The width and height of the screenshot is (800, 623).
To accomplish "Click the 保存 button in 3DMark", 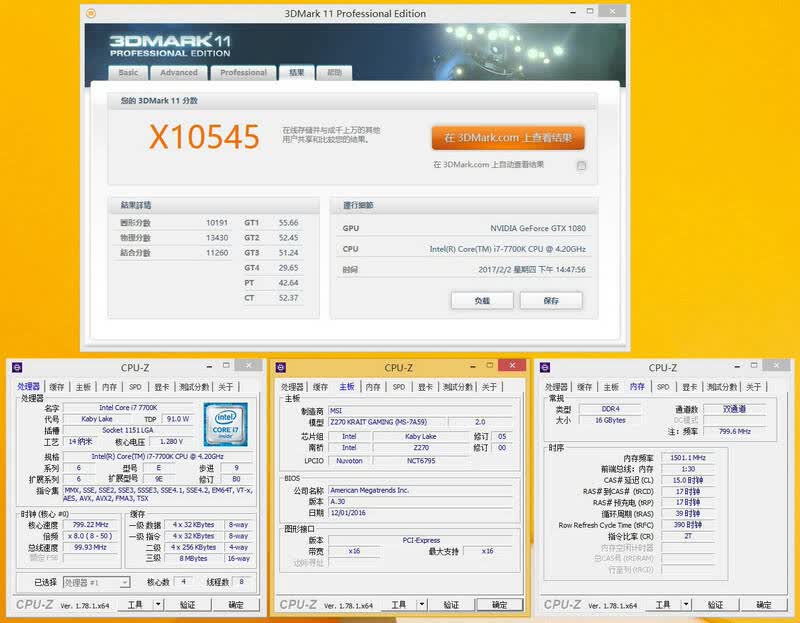I will coord(551,301).
